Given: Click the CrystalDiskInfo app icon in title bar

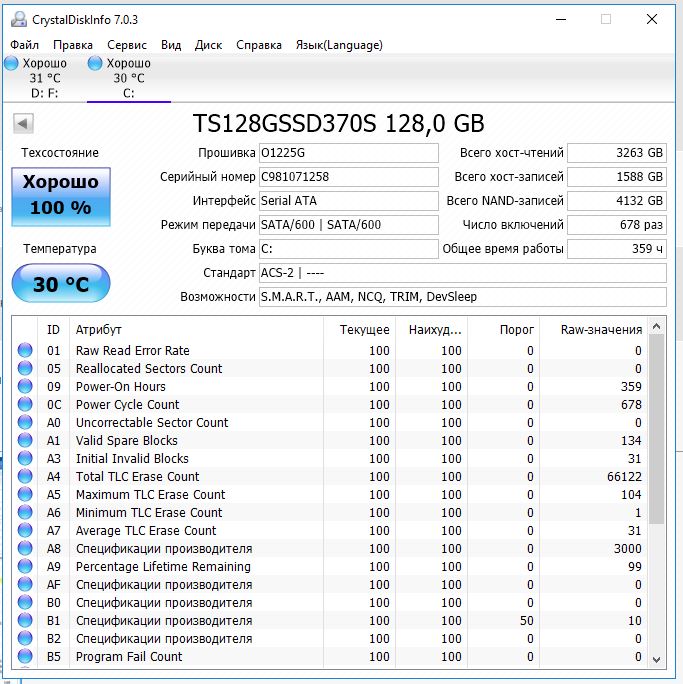Looking at the screenshot, I should (19, 19).
